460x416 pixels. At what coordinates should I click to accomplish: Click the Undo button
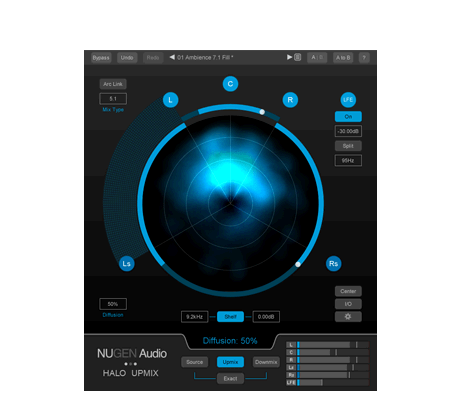127,58
